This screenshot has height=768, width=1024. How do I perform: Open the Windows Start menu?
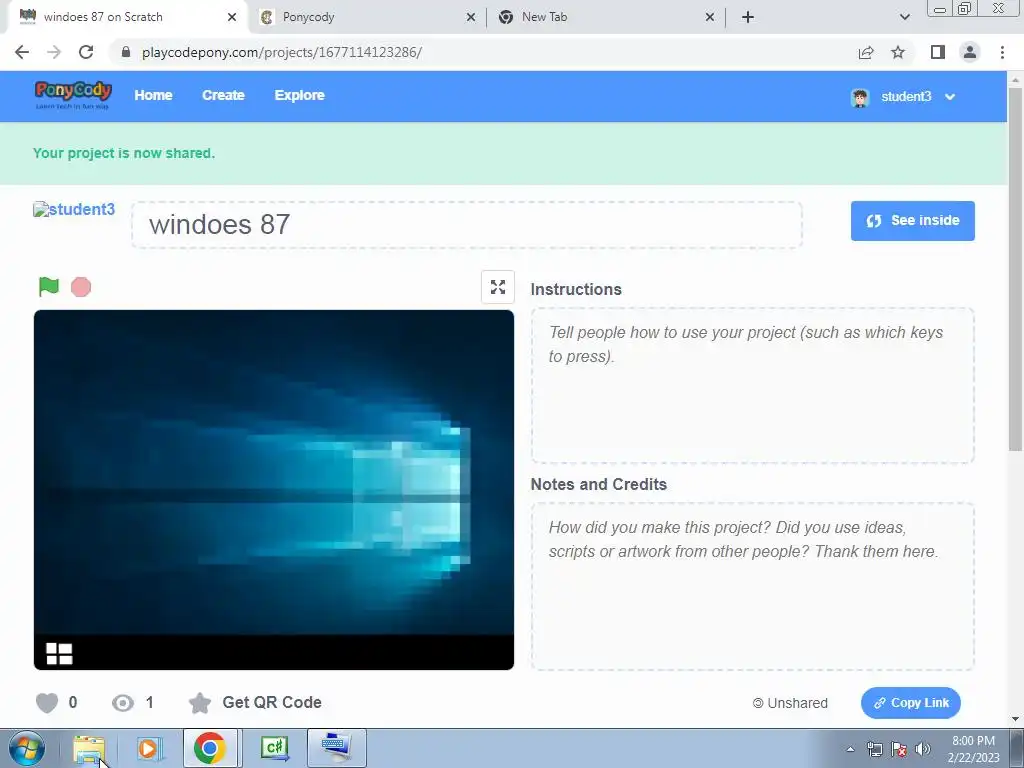[x=27, y=748]
